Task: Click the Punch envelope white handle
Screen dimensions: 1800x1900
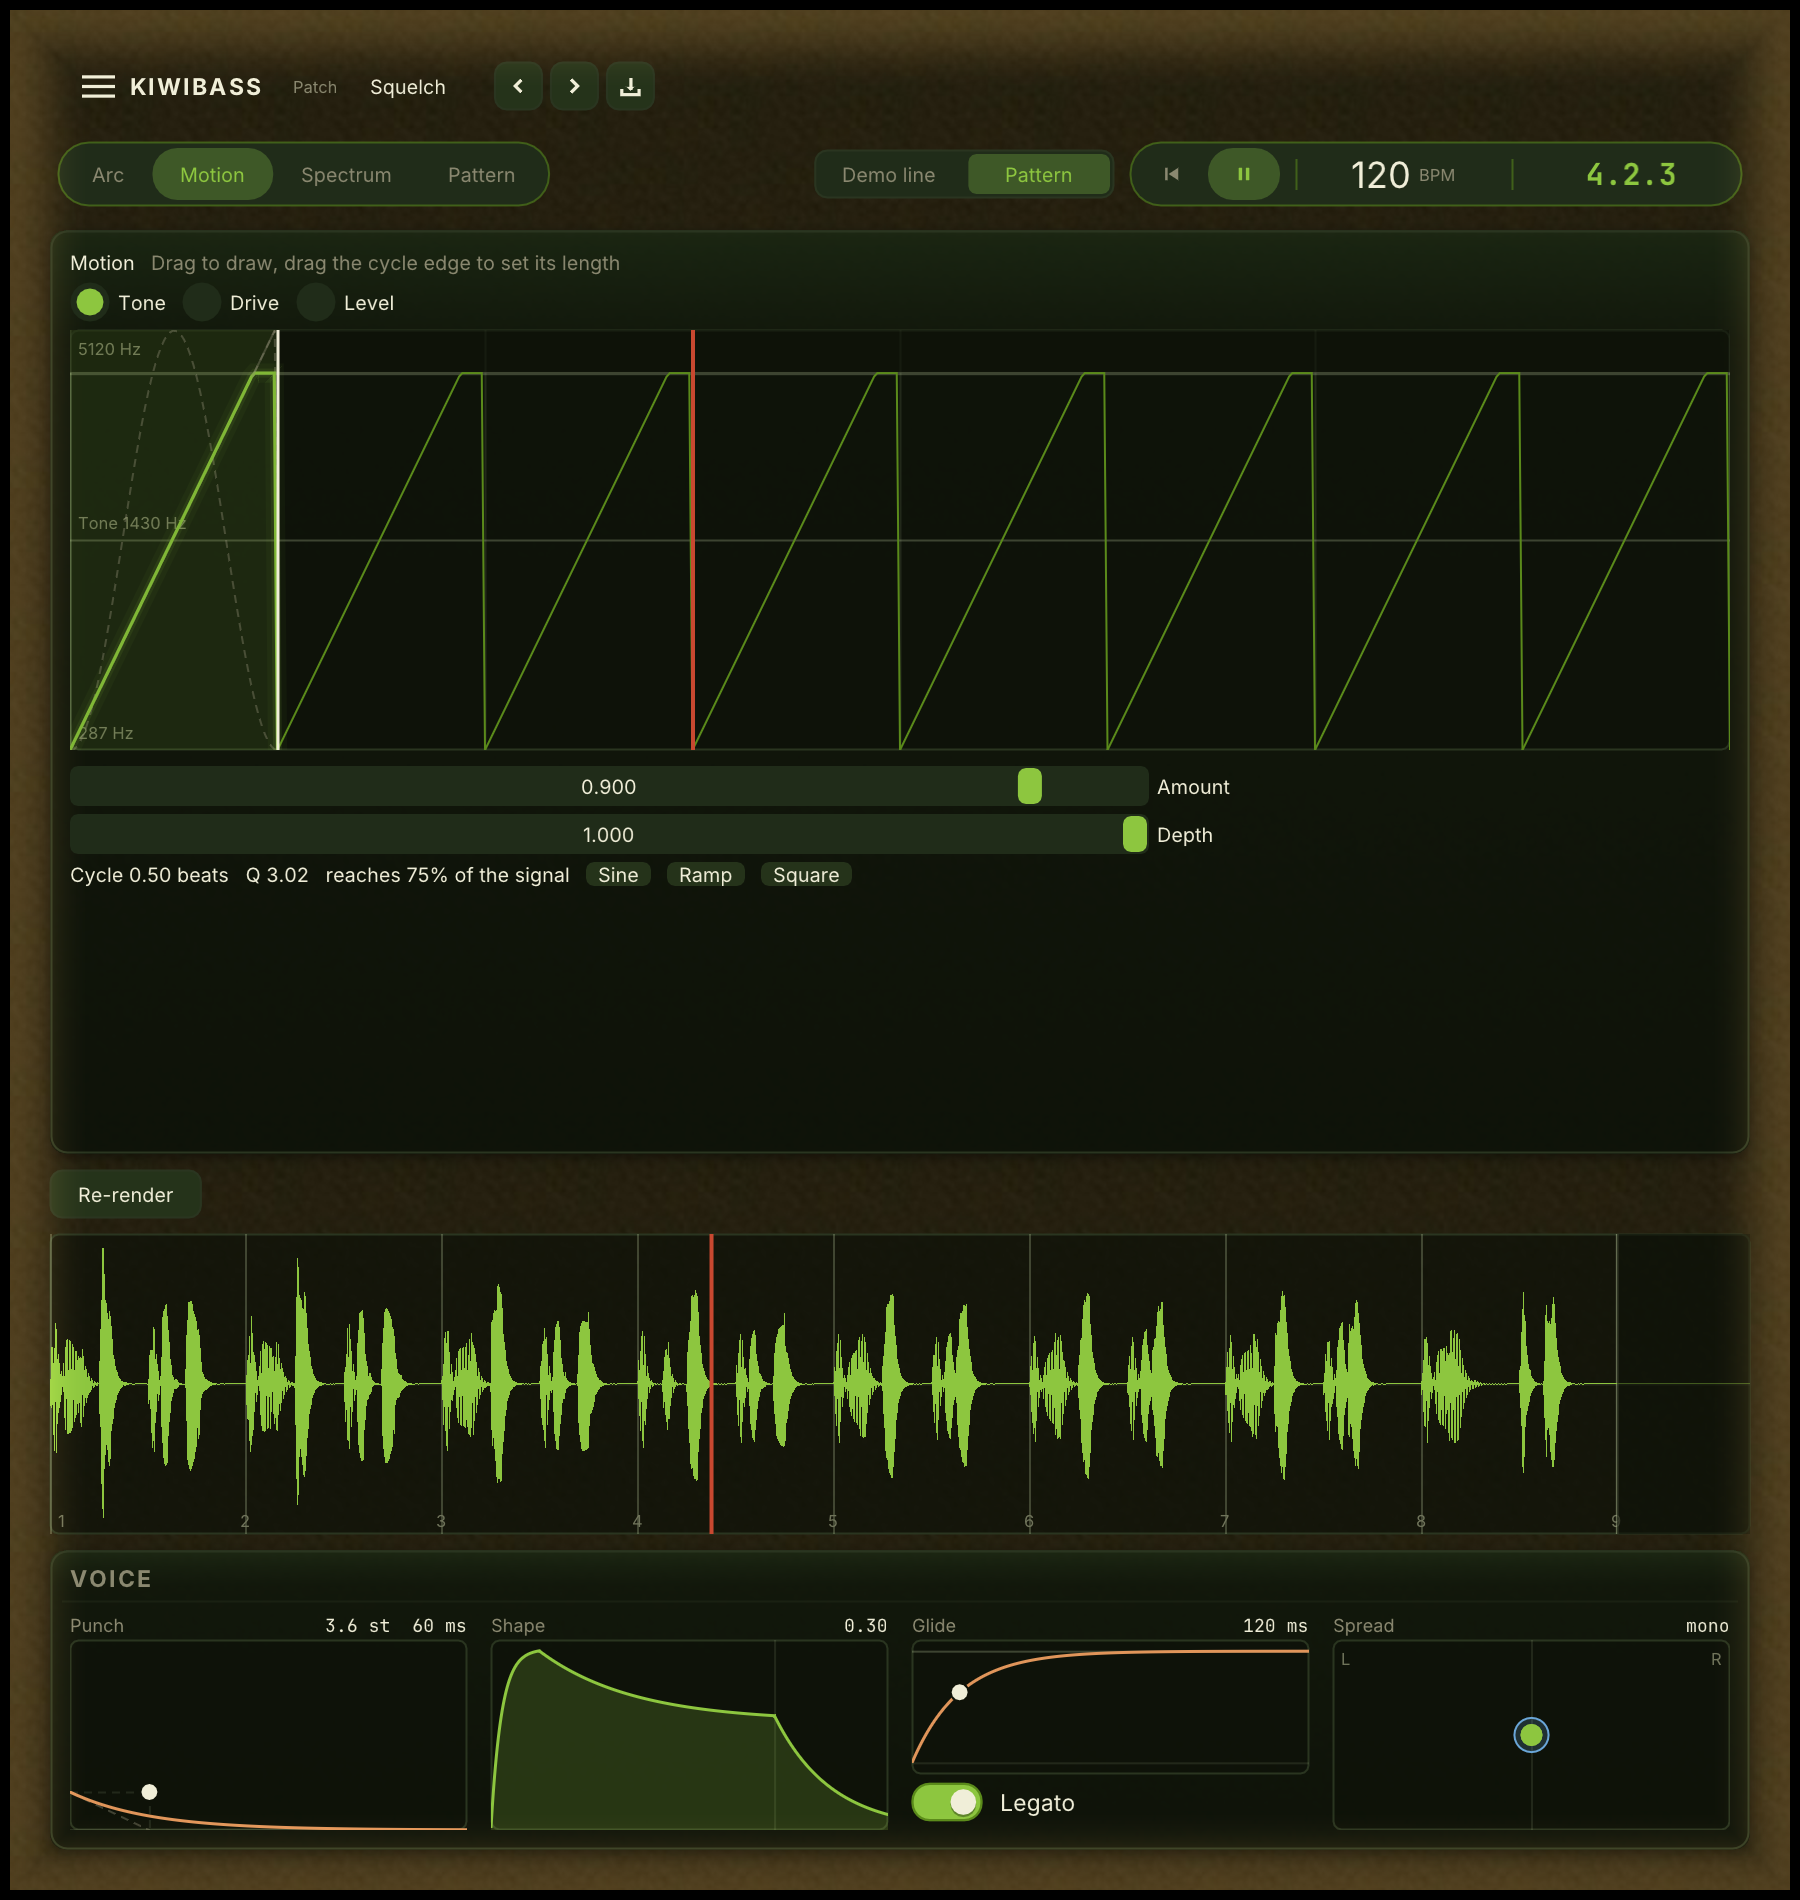Action: (149, 1791)
